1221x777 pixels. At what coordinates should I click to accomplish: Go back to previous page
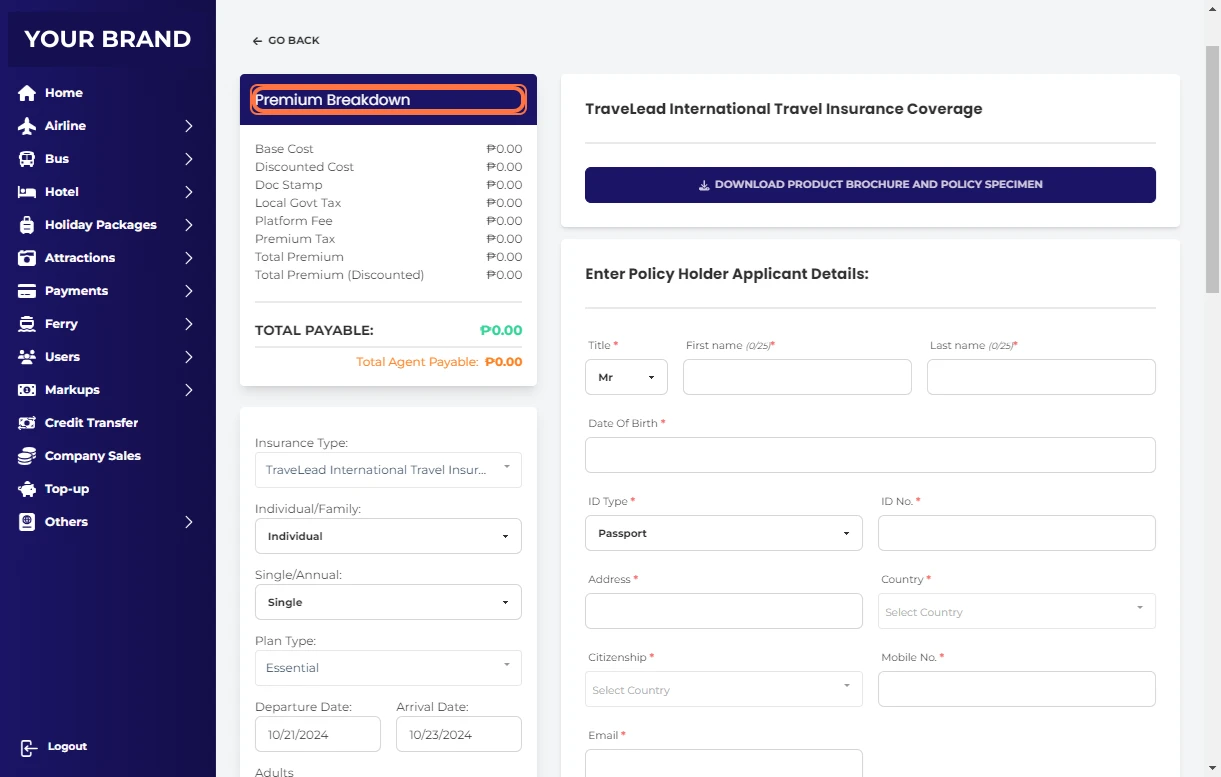click(x=286, y=41)
